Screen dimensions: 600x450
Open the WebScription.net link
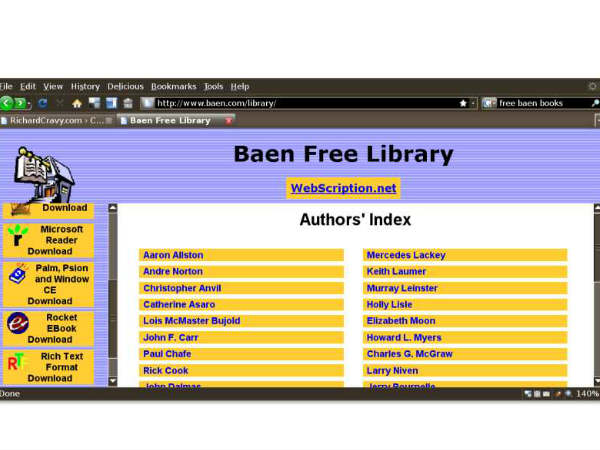[x=343, y=188]
